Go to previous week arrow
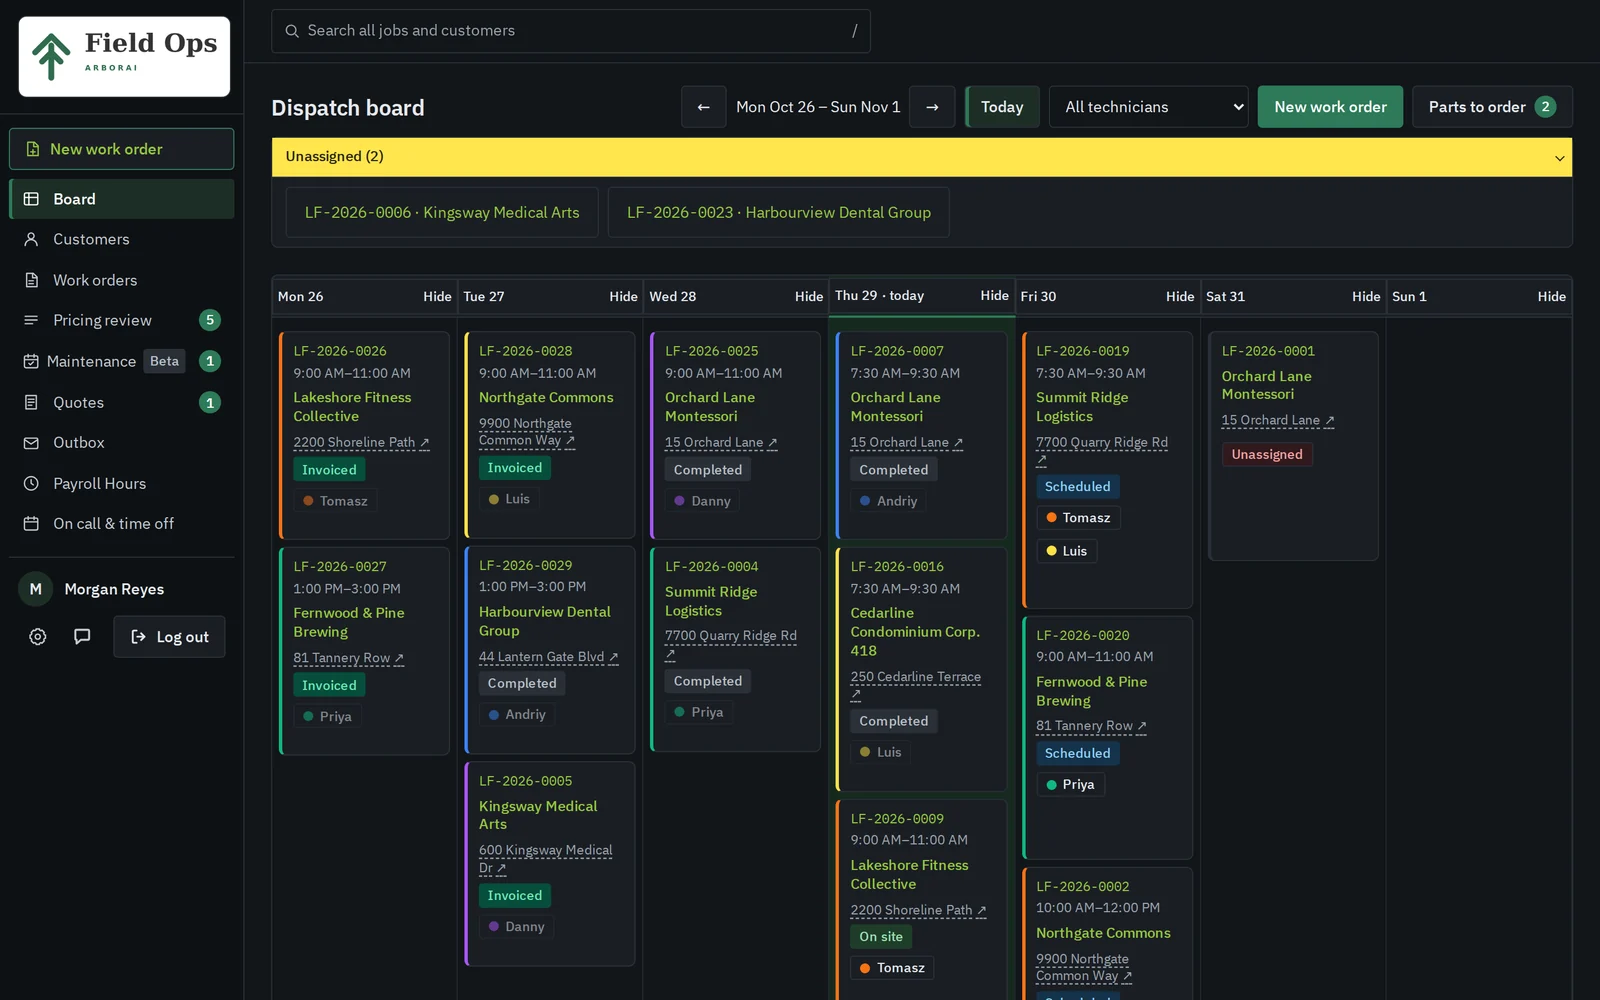 coord(704,107)
